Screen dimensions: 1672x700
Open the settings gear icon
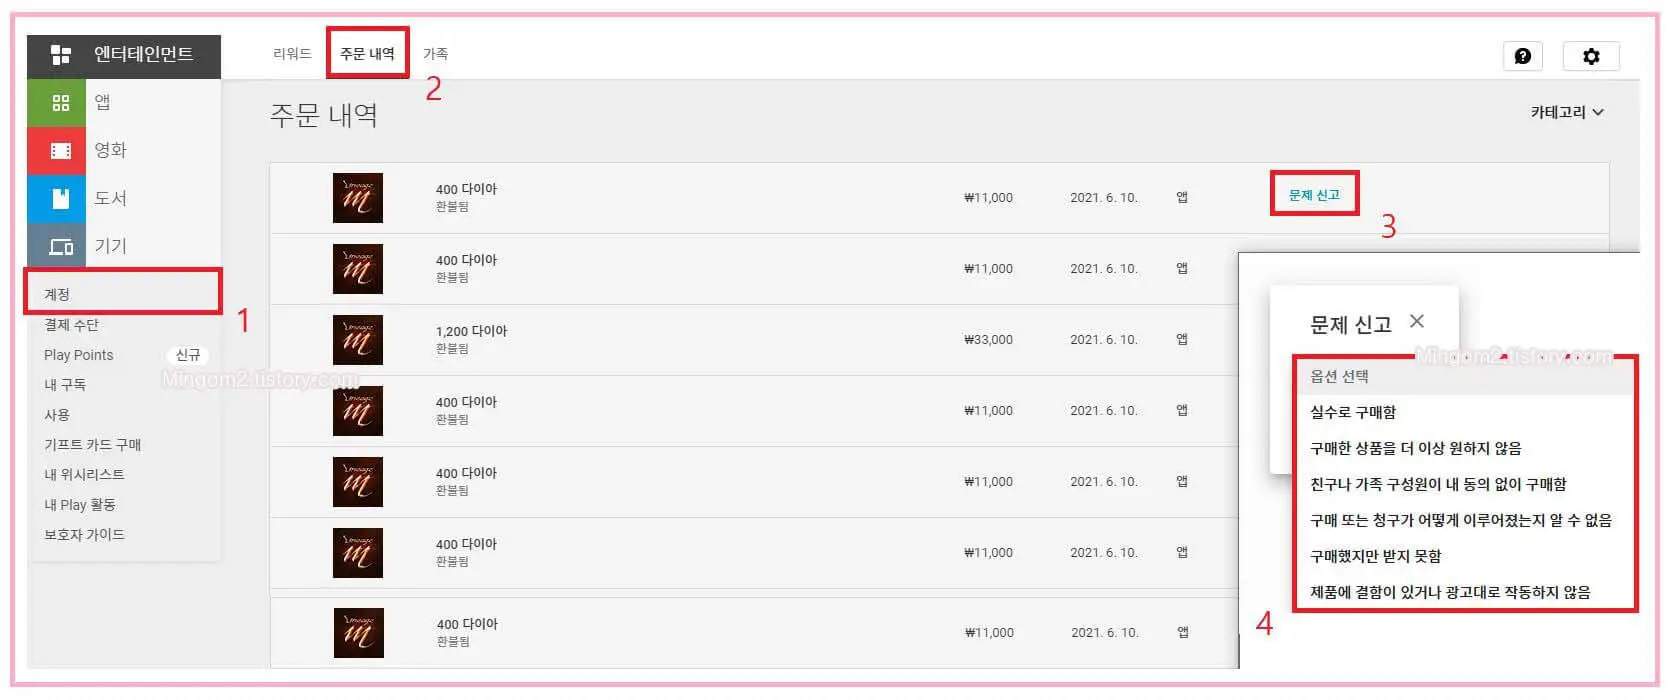1591,56
